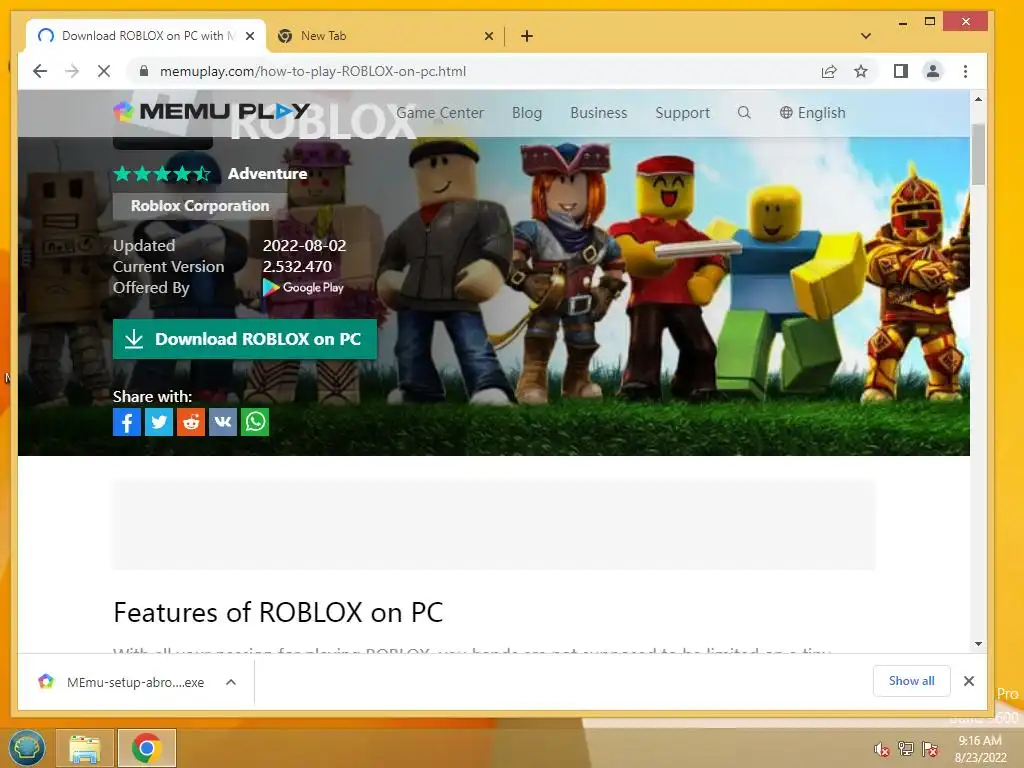1024x768 pixels.
Task: Click the site search magnifier icon
Action: pyautogui.click(x=744, y=112)
